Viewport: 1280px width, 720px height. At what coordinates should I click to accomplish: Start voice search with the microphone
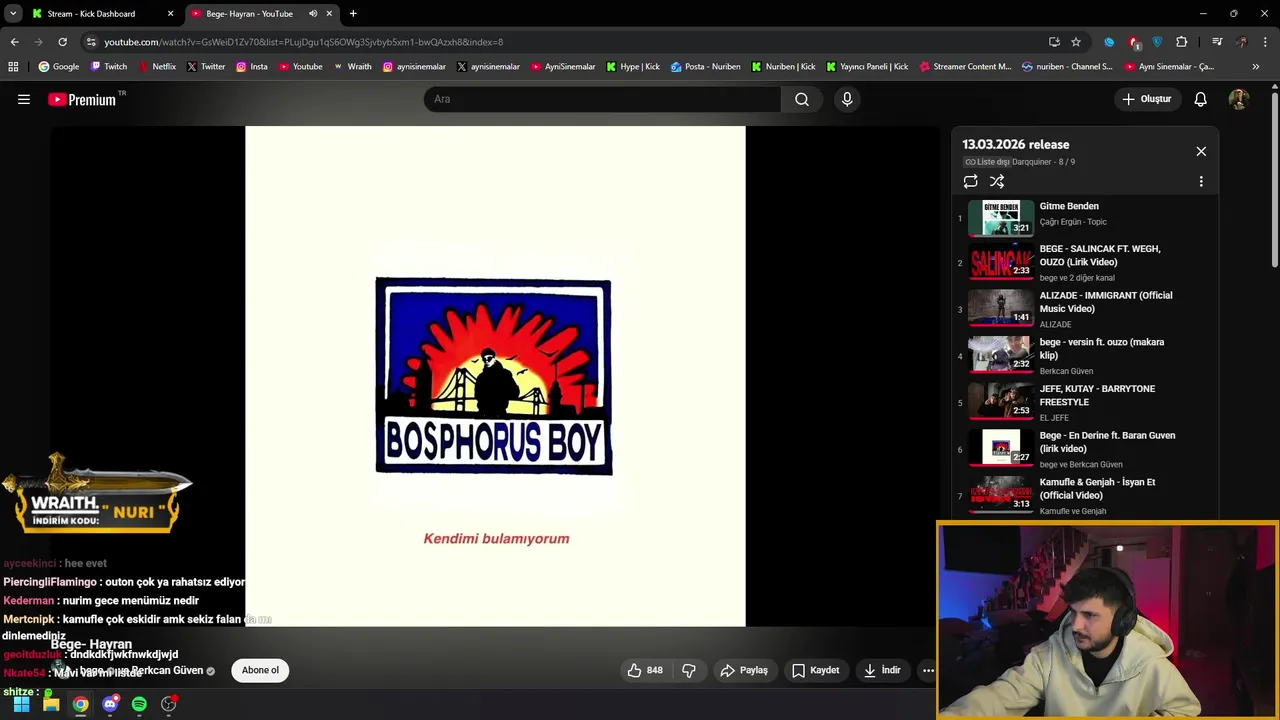click(847, 99)
